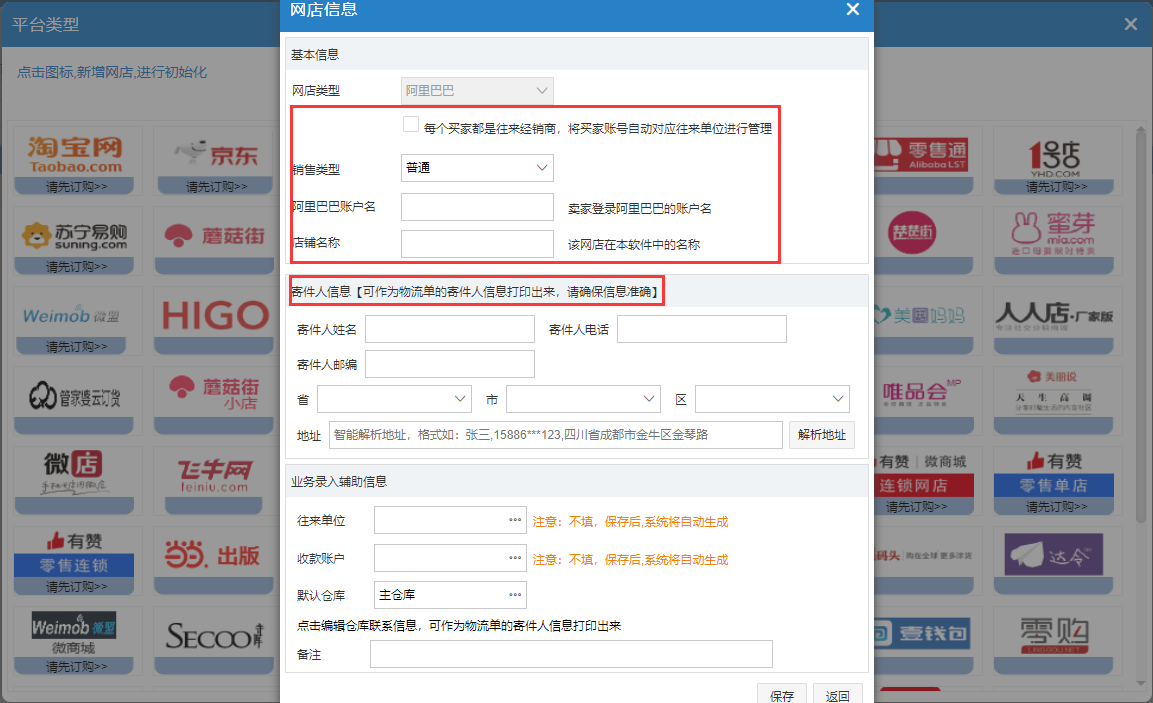1153x703 pixels.
Task: Choose the 有赞零售连锁 platform icon
Action: pos(74,553)
